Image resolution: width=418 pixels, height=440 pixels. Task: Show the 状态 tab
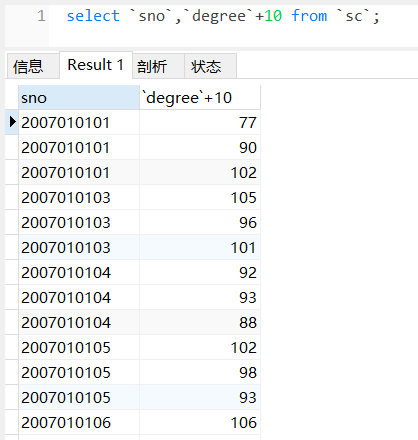tap(211, 66)
